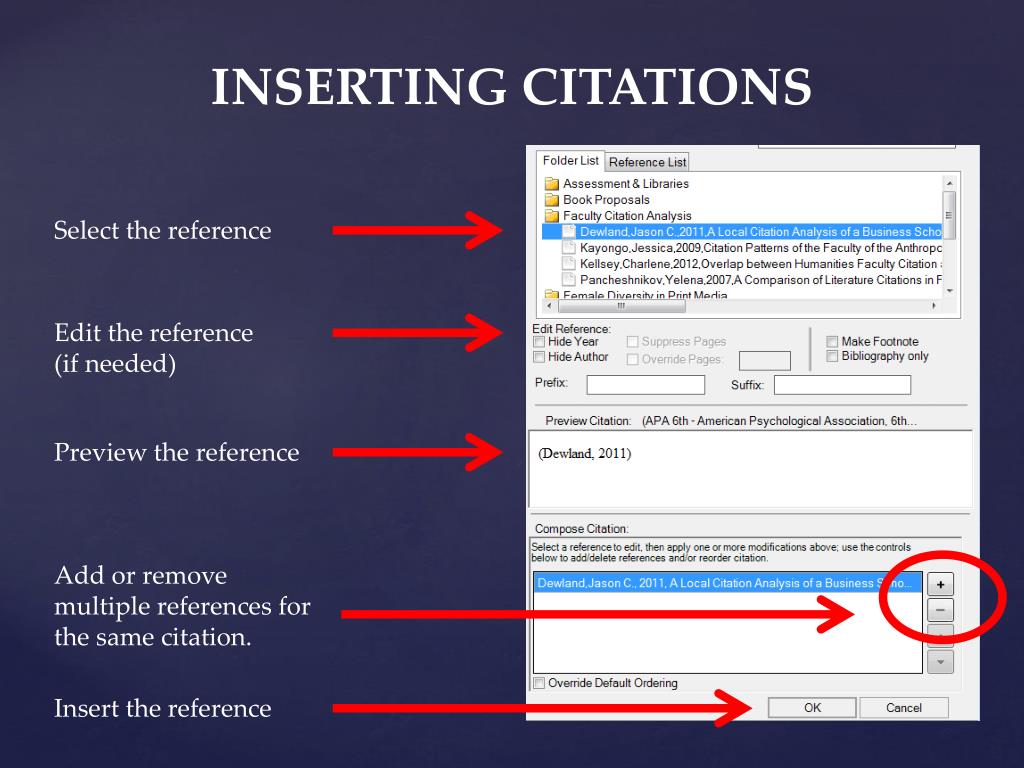Select the Dewland, Jason C. 2011 reference in folder list
Image resolution: width=1024 pixels, height=768 pixels.
[x=742, y=232]
